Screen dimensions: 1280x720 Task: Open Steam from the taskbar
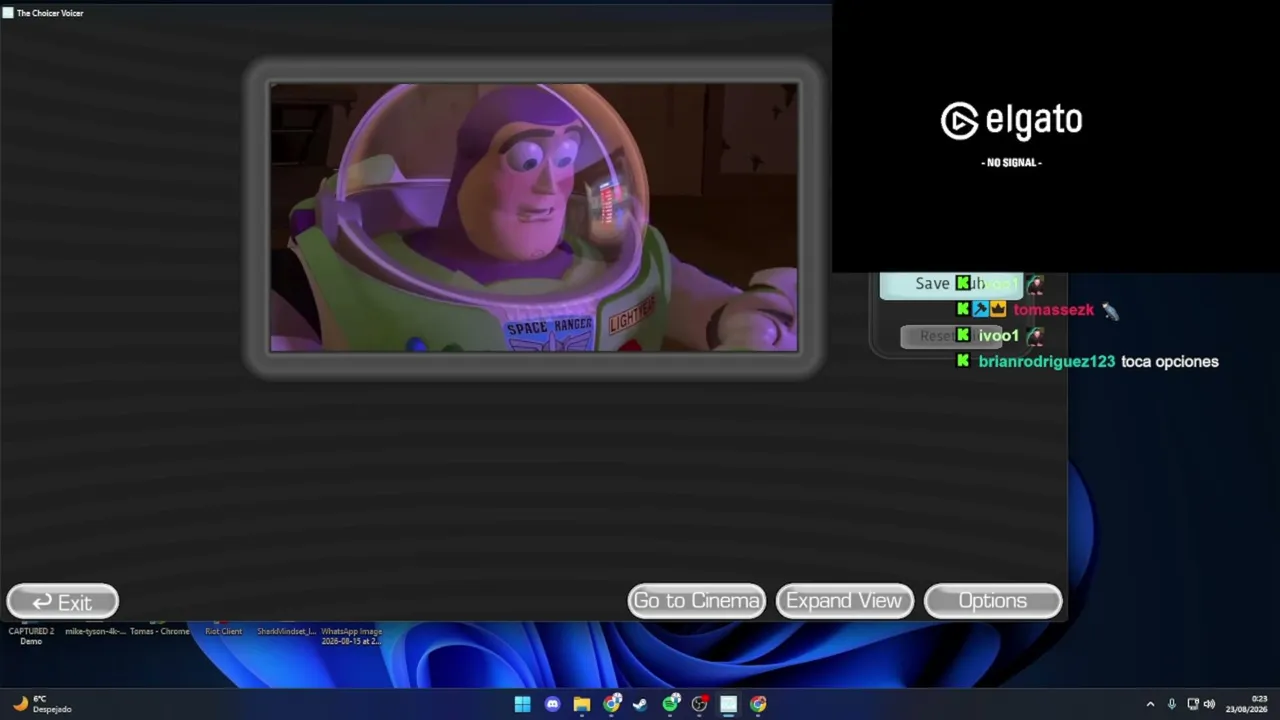[x=640, y=704]
